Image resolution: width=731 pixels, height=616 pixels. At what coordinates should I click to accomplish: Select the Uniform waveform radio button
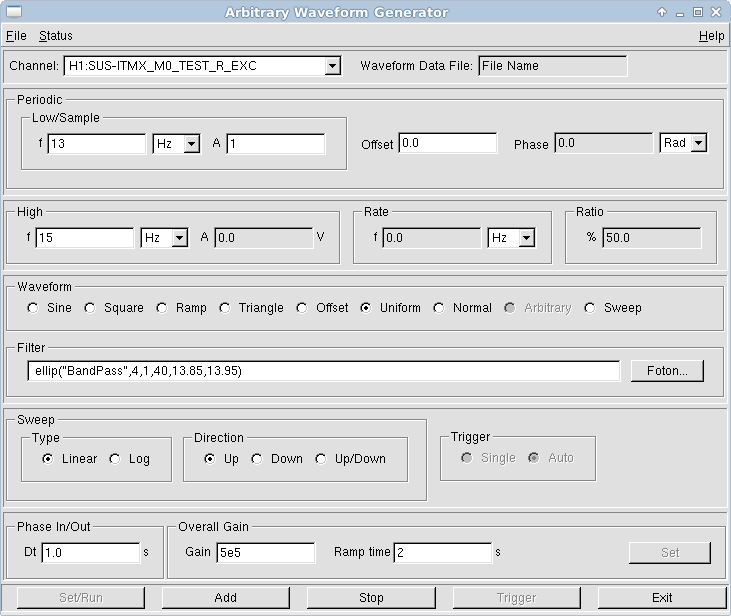click(366, 308)
